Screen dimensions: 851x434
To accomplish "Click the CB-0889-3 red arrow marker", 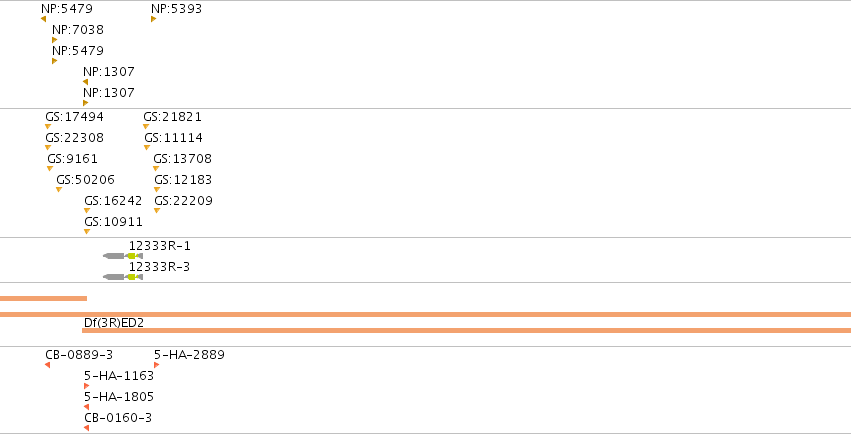I will tap(48, 365).
